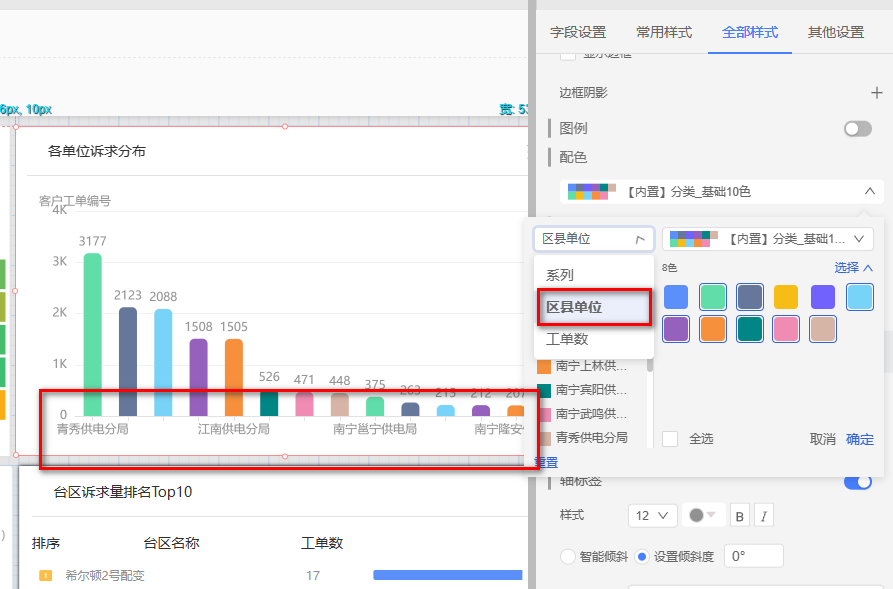
Task: Turn on the 图例 legend switch
Action: tap(857, 129)
